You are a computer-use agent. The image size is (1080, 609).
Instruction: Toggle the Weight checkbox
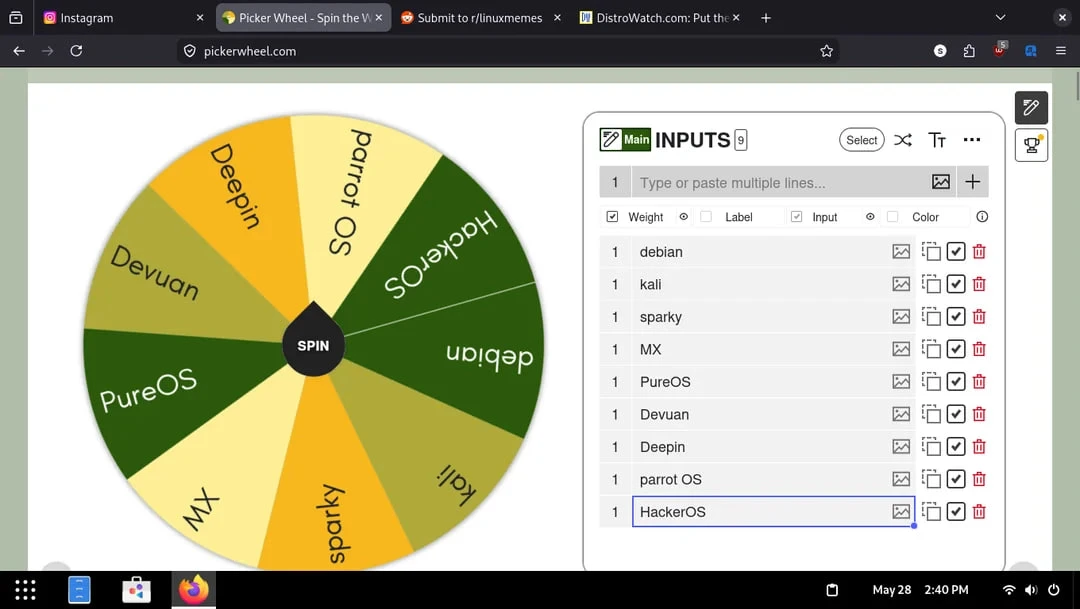(612, 216)
